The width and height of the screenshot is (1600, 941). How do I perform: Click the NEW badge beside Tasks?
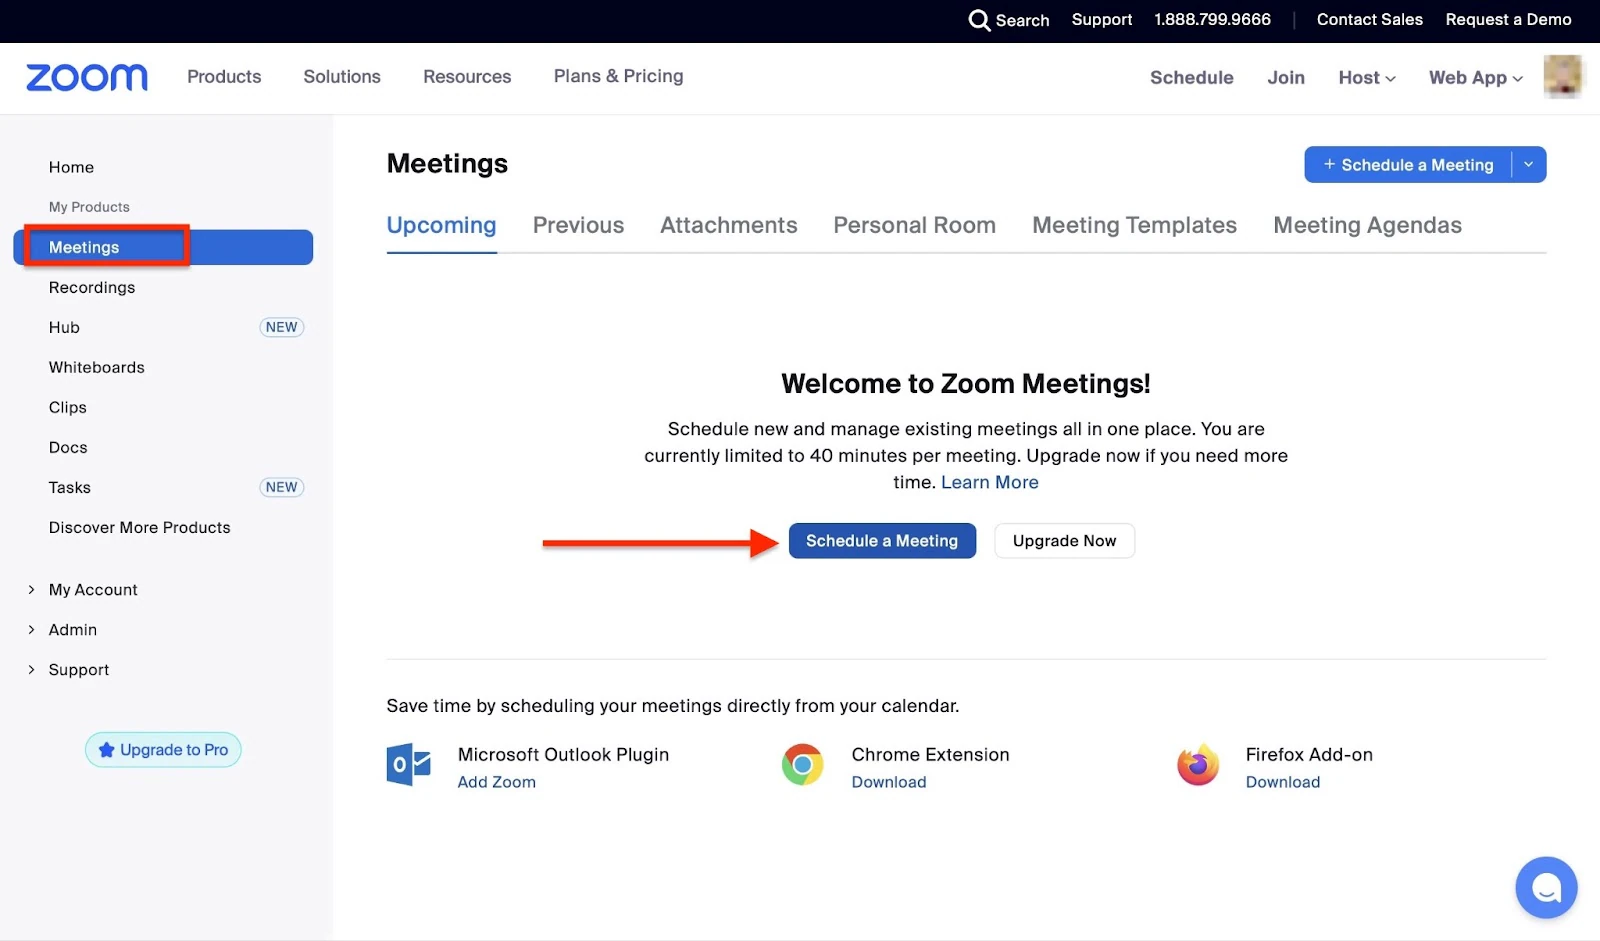point(282,488)
